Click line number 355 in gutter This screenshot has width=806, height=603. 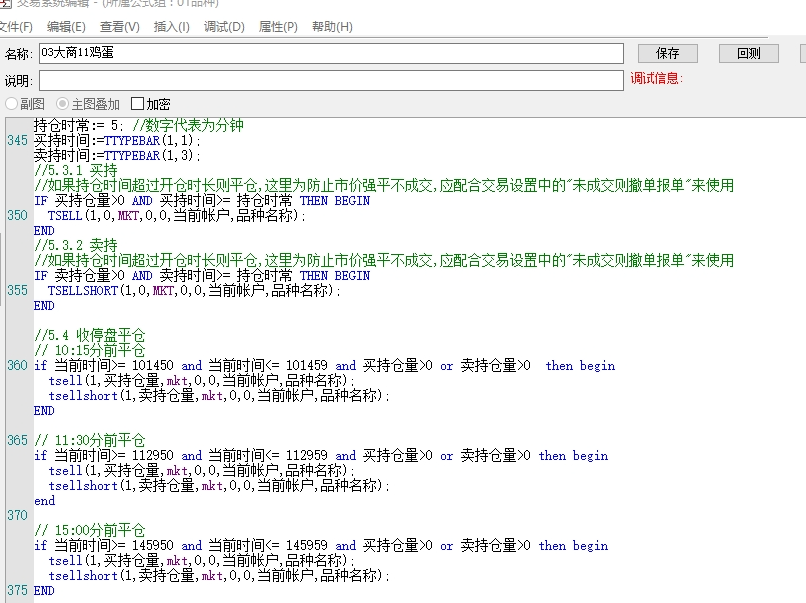[x=17, y=290]
